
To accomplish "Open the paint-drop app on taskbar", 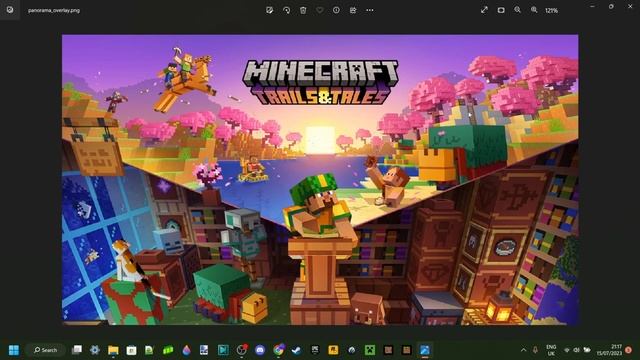I will coord(186,350).
